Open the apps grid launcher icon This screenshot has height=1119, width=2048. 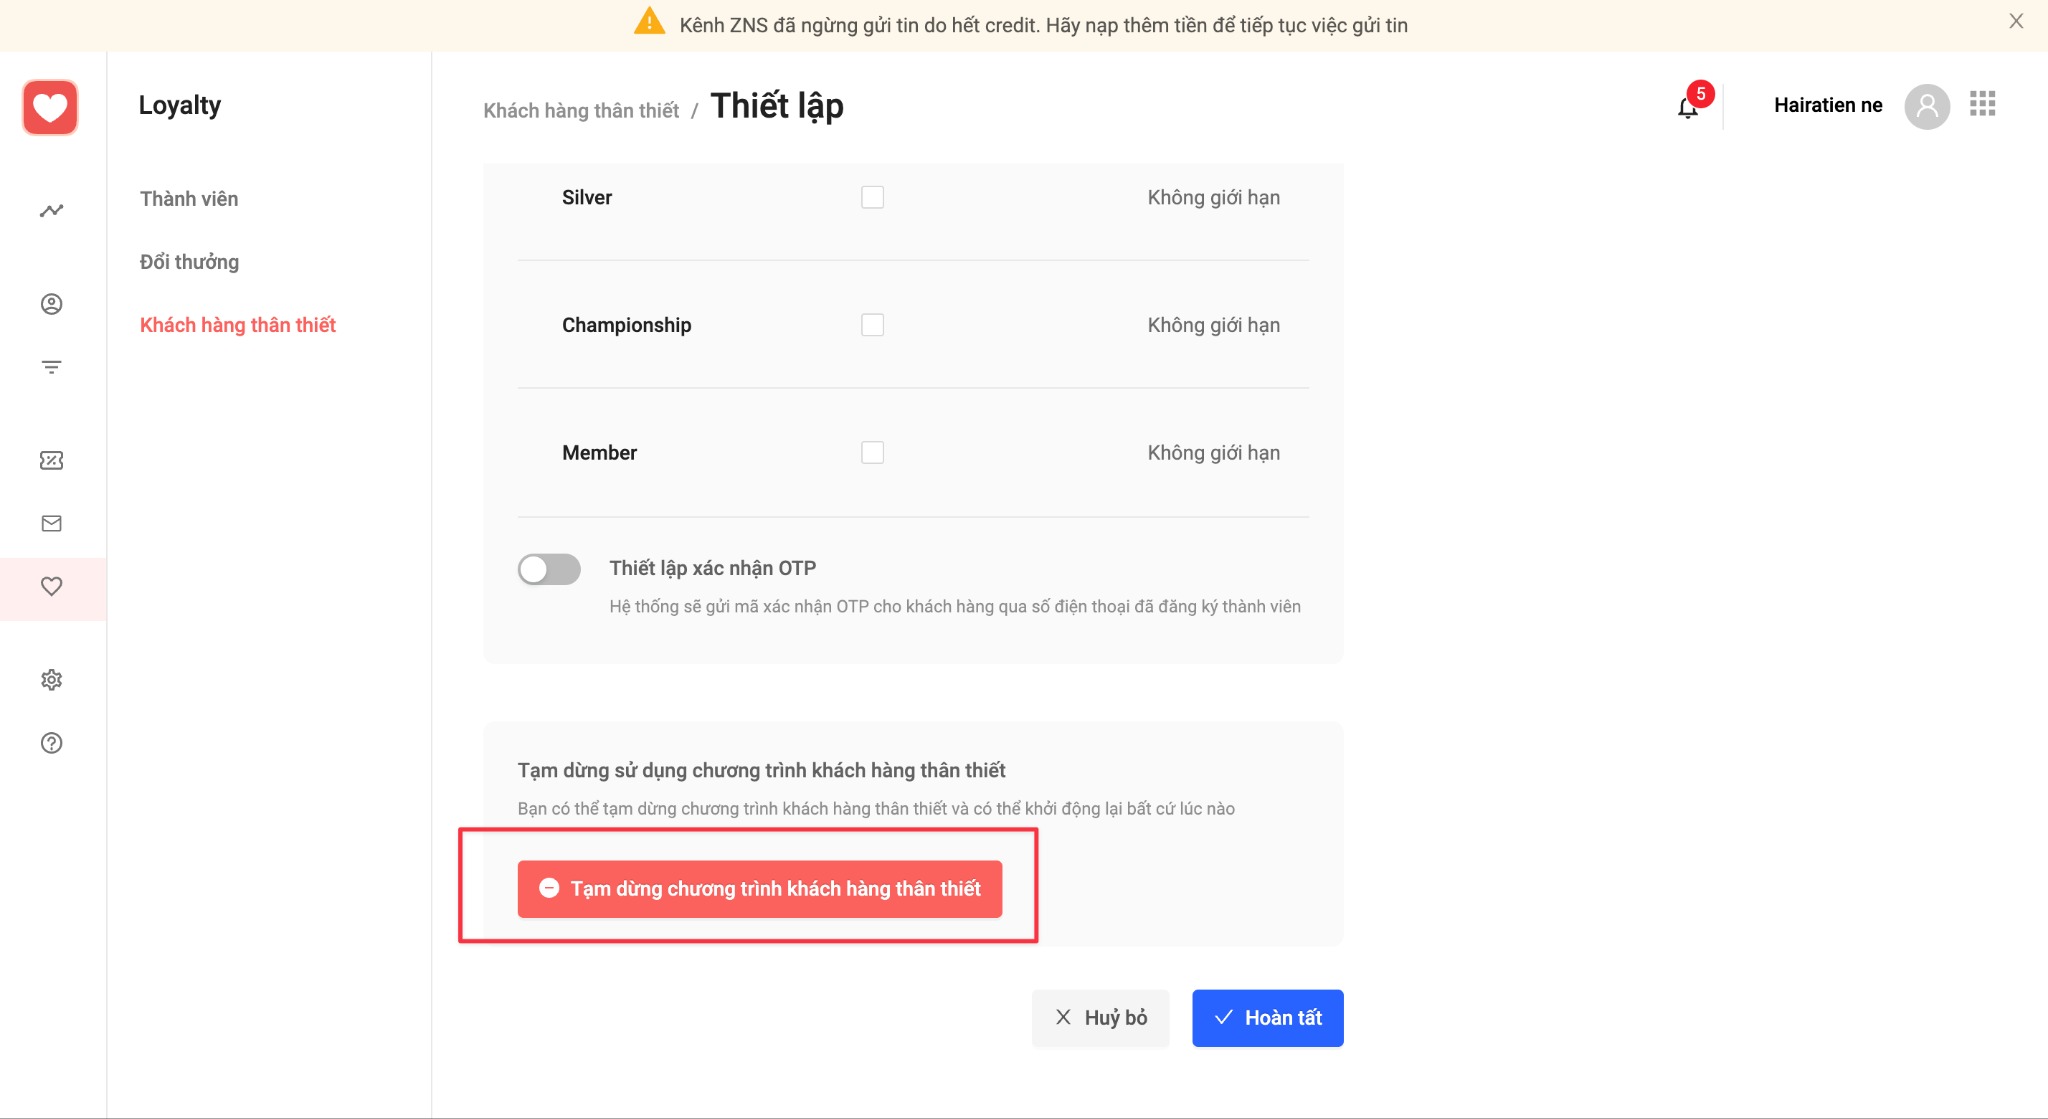tap(1982, 104)
